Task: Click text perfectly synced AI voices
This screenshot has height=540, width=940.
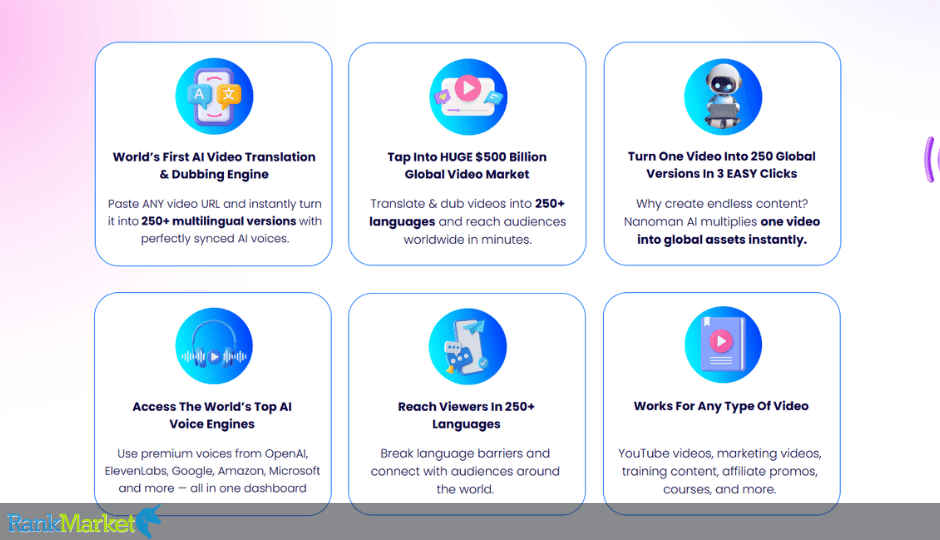Action: click(x=215, y=239)
